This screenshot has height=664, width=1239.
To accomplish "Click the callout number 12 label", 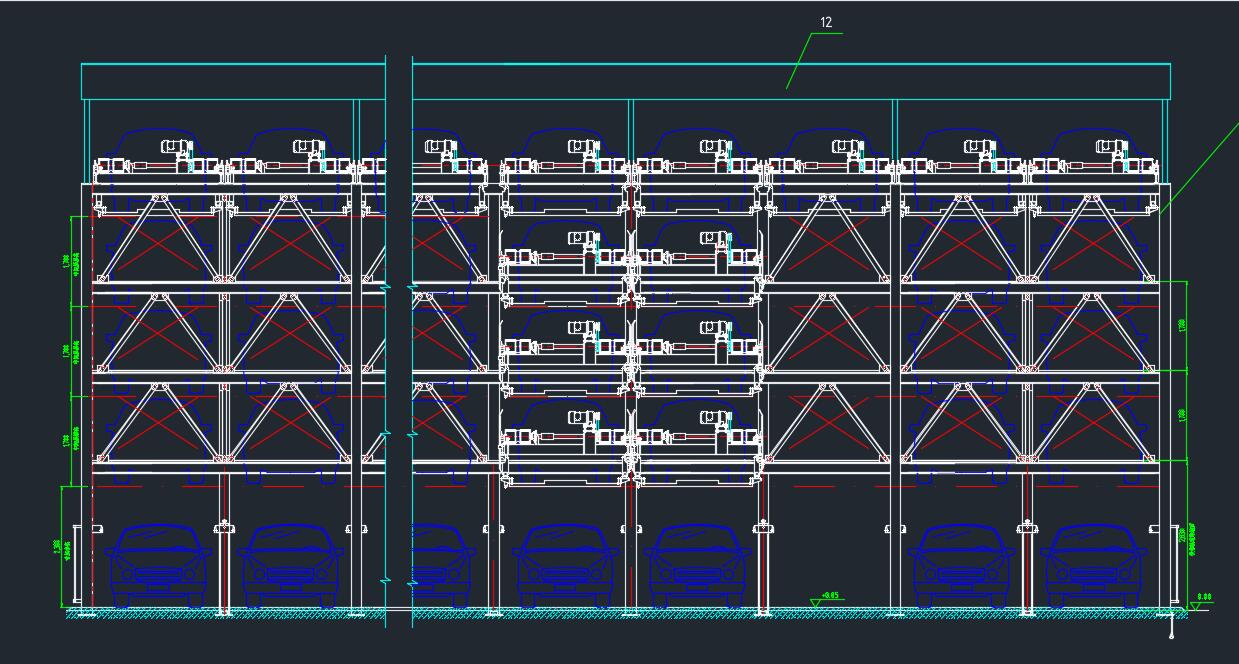I will [x=825, y=22].
